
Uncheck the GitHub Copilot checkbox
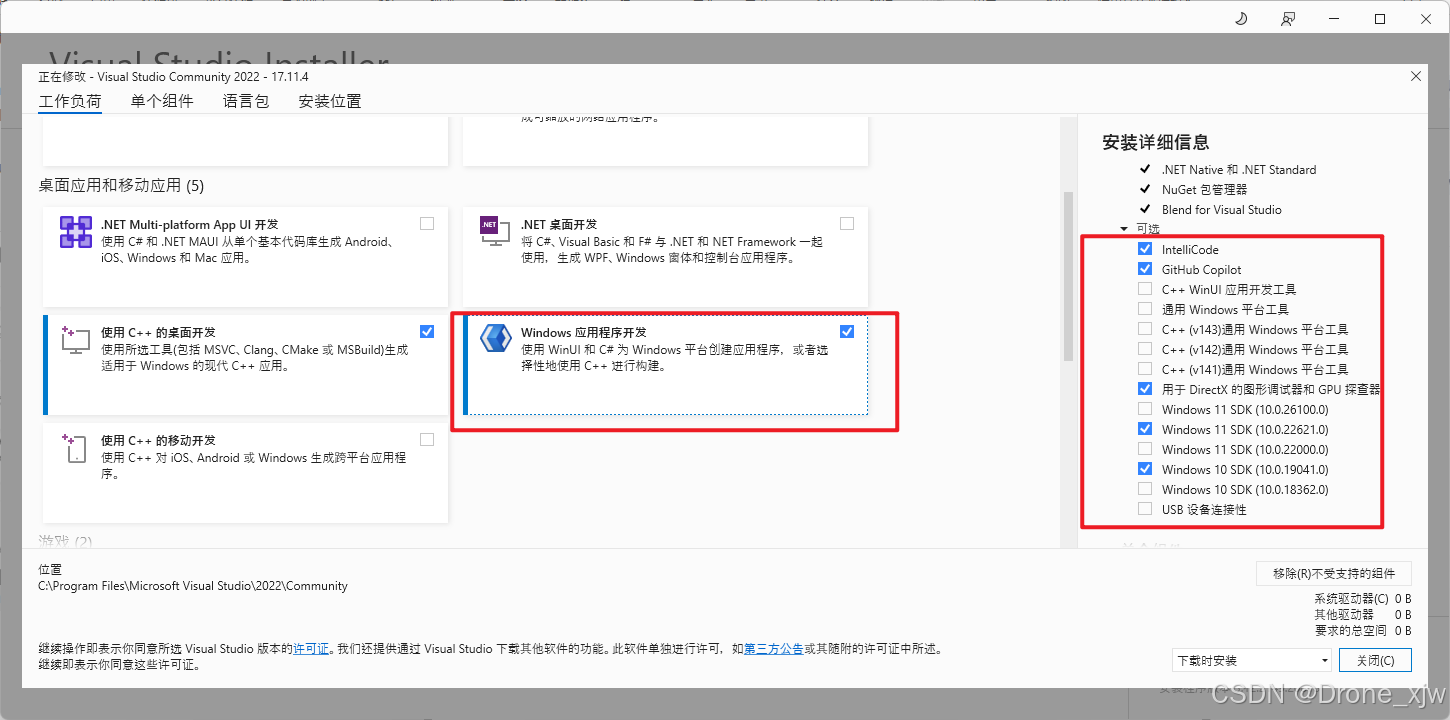coord(1144,269)
